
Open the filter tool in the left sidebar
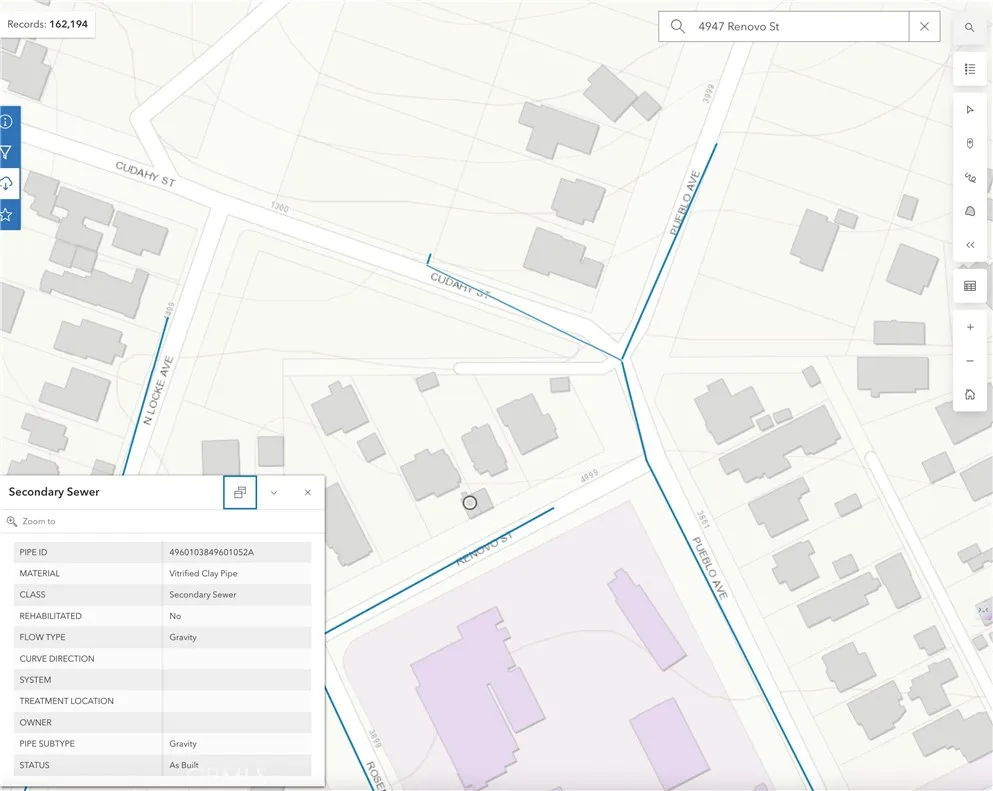coord(7,152)
